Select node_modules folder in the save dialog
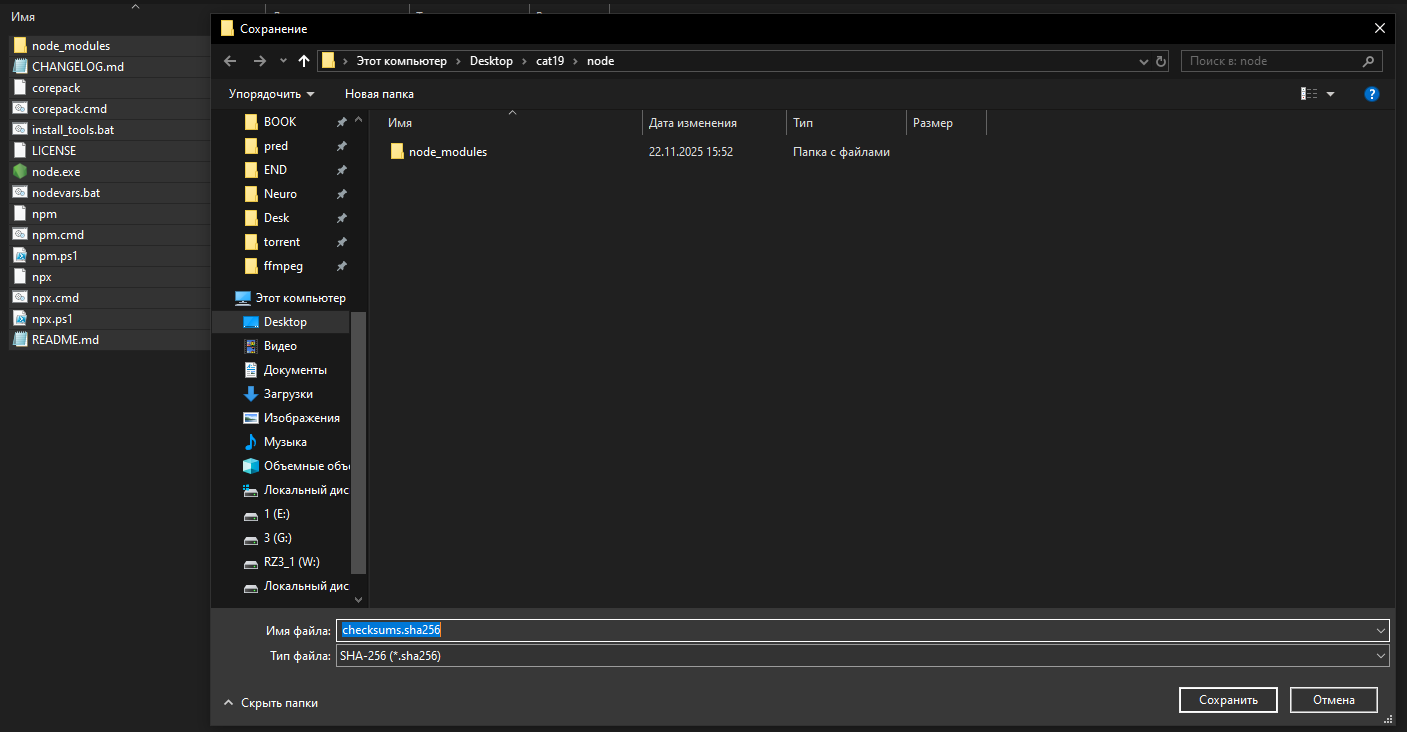The image size is (1407, 732). 448,152
